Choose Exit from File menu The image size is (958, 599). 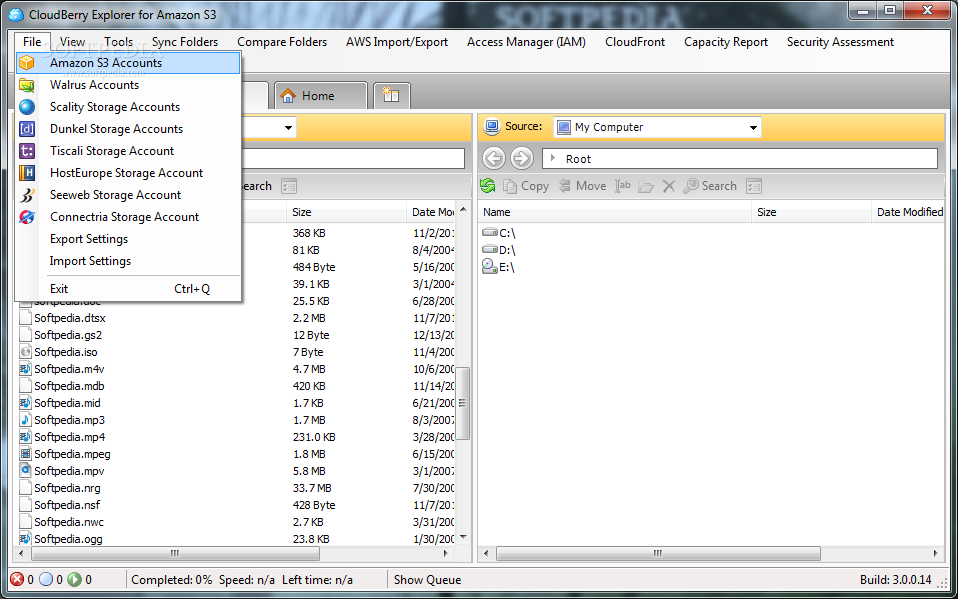128,289
